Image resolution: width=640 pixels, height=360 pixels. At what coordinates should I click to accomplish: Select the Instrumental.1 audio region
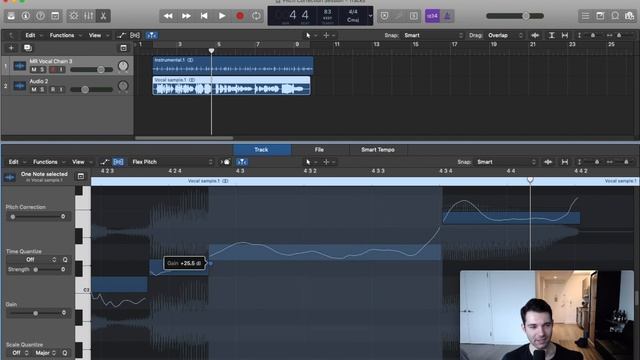pos(233,65)
